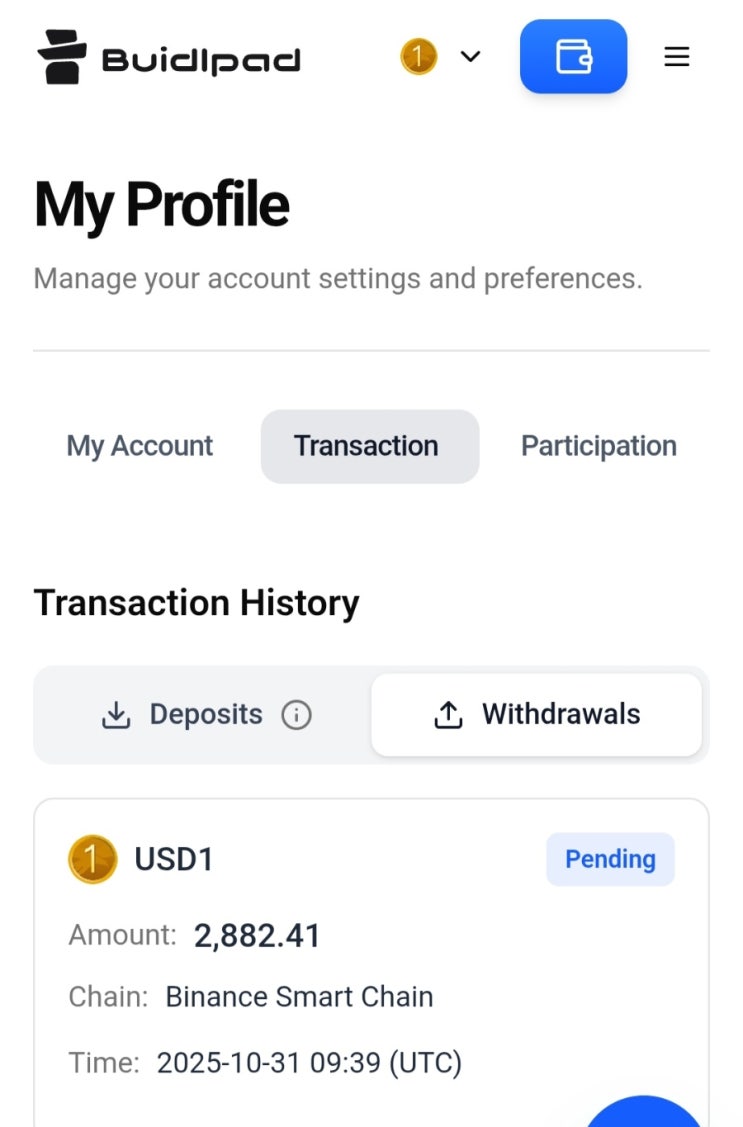743x1127 pixels.
Task: Show the Deposits history
Action: point(205,714)
